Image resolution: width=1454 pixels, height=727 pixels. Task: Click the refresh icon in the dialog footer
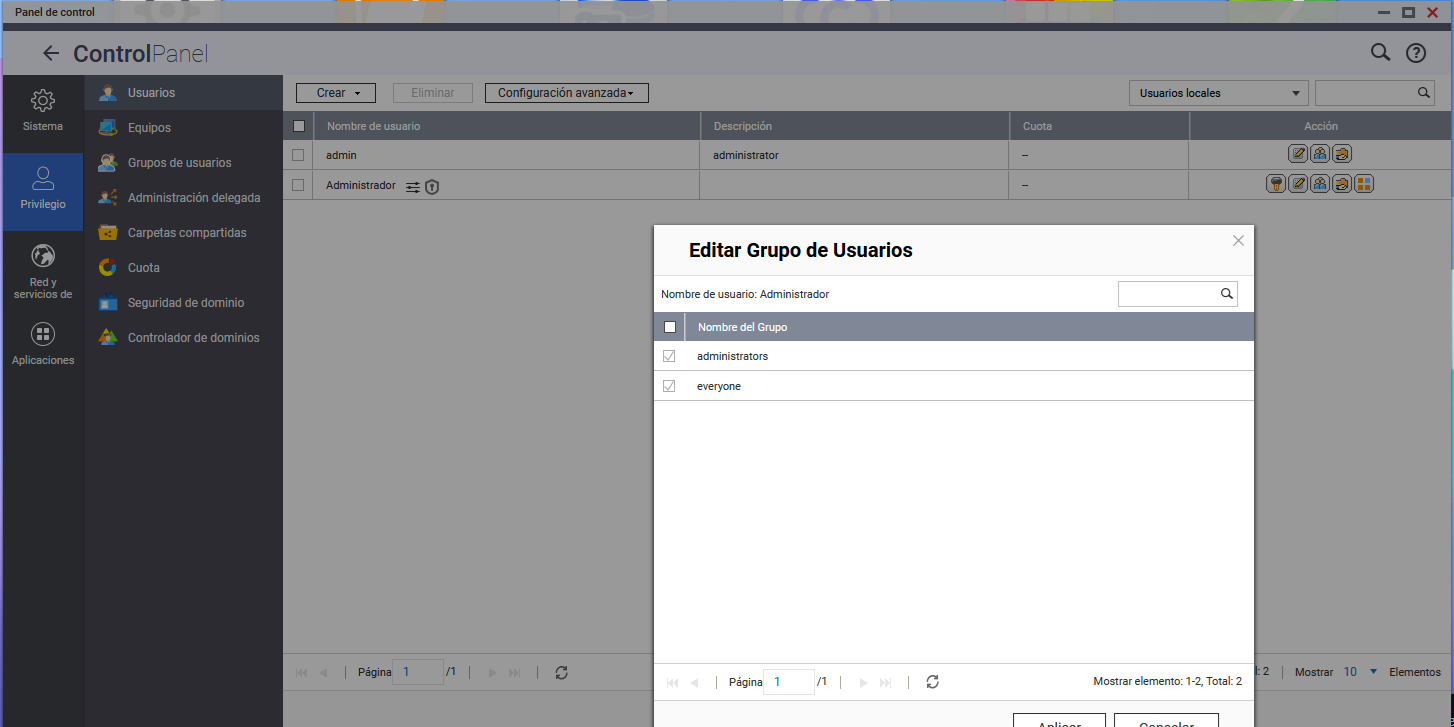(932, 682)
